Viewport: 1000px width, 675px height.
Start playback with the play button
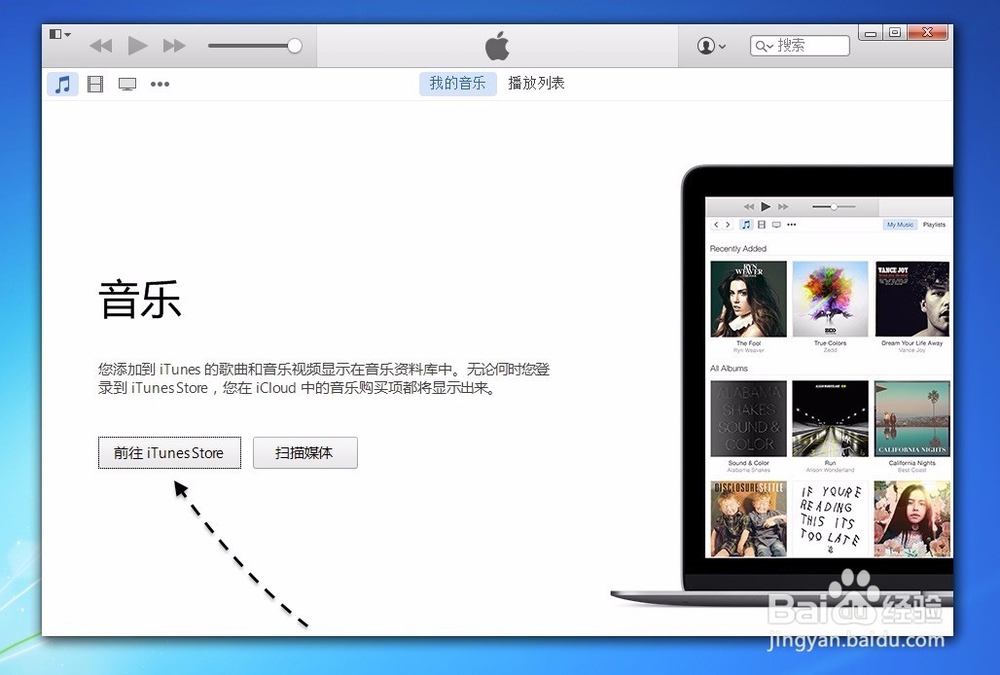tap(137, 45)
